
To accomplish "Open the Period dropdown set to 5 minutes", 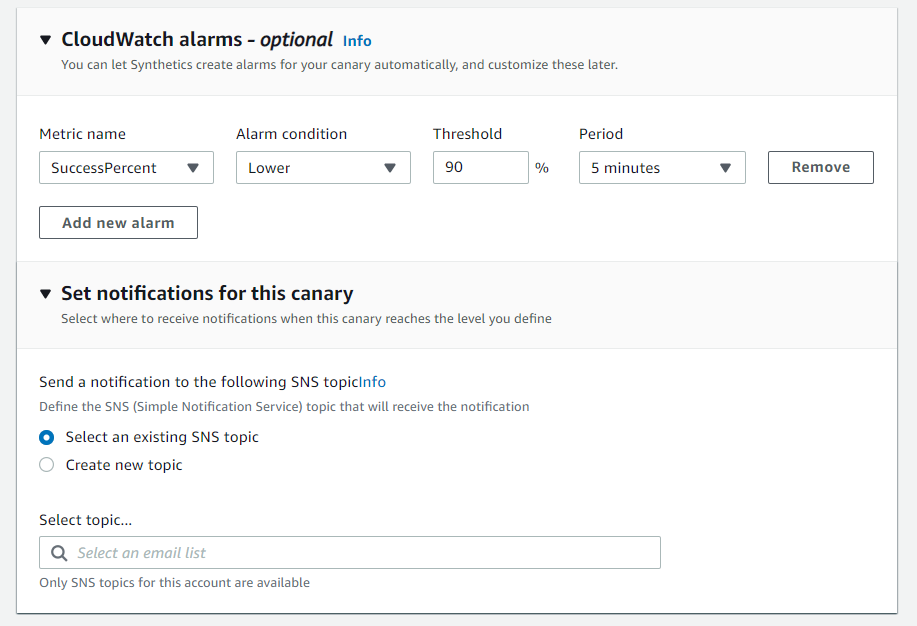I will (x=662, y=168).
